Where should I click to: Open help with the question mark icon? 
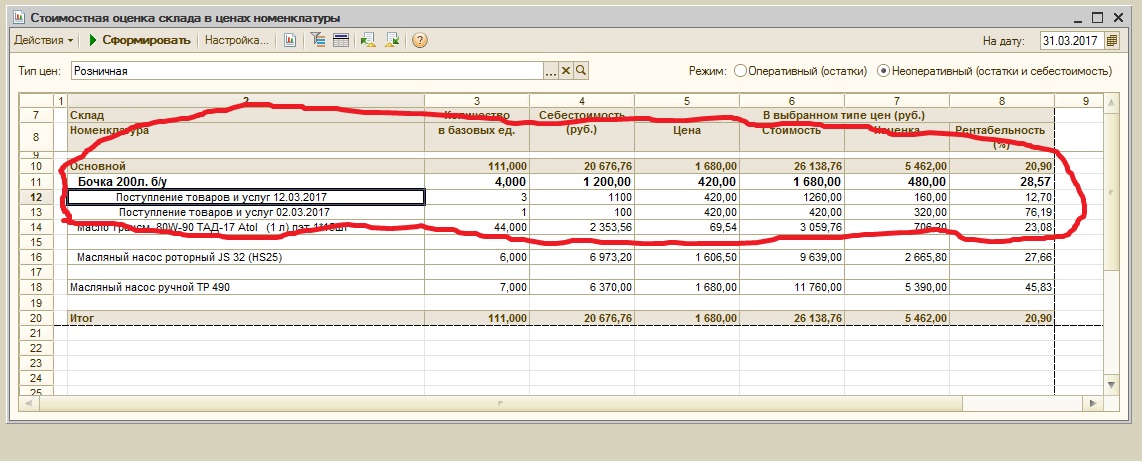point(420,41)
